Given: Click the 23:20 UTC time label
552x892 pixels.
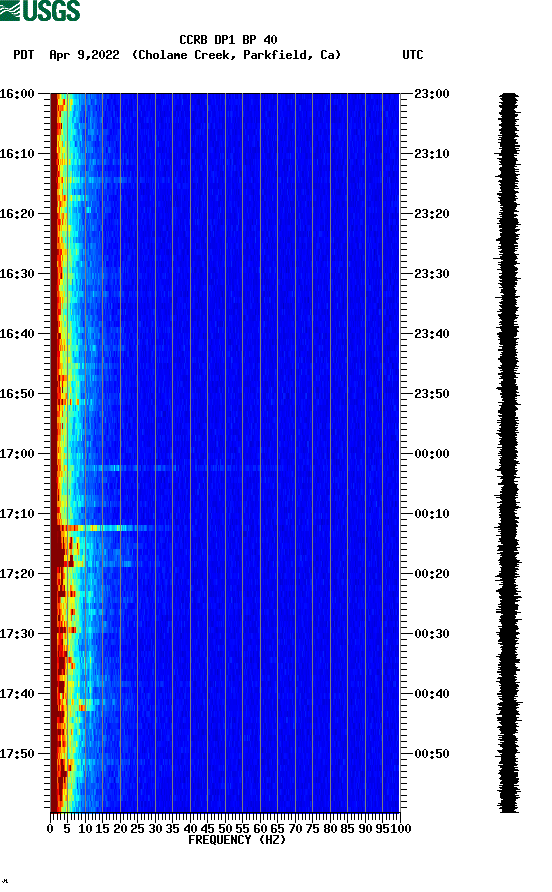Looking at the screenshot, I should point(432,213).
